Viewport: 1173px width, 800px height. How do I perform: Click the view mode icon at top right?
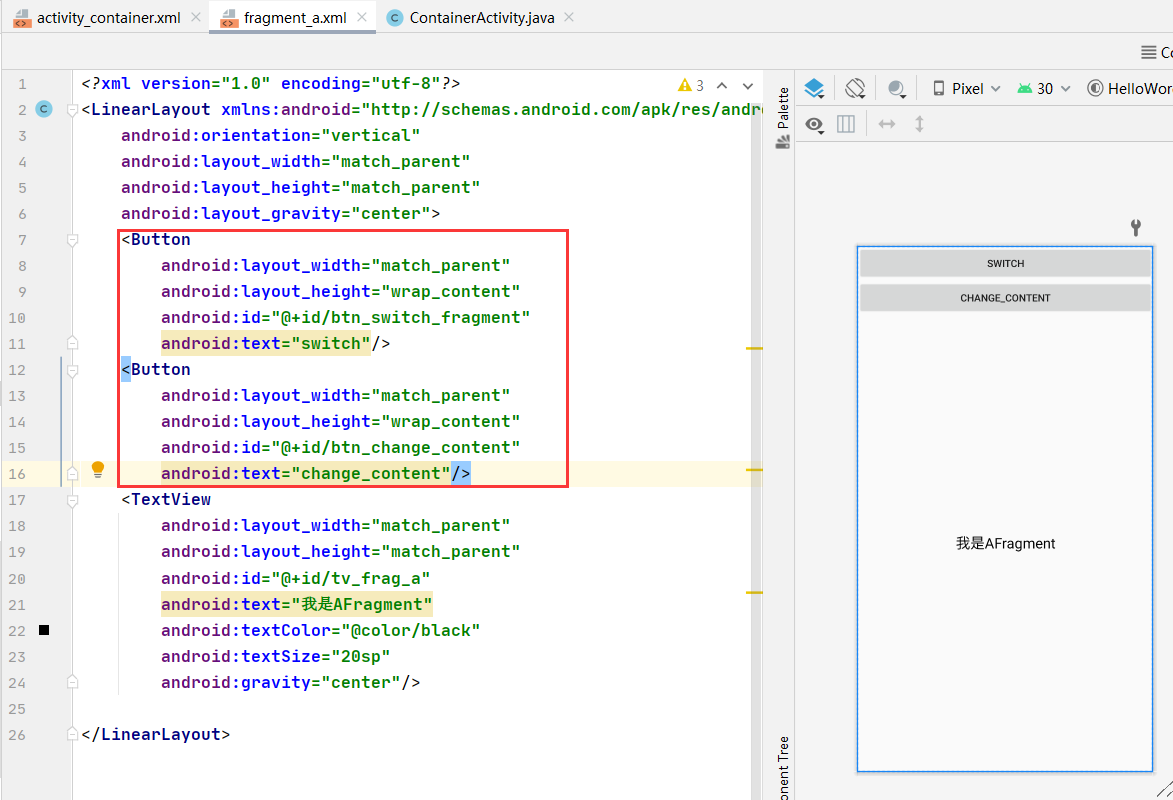[x=1148, y=52]
